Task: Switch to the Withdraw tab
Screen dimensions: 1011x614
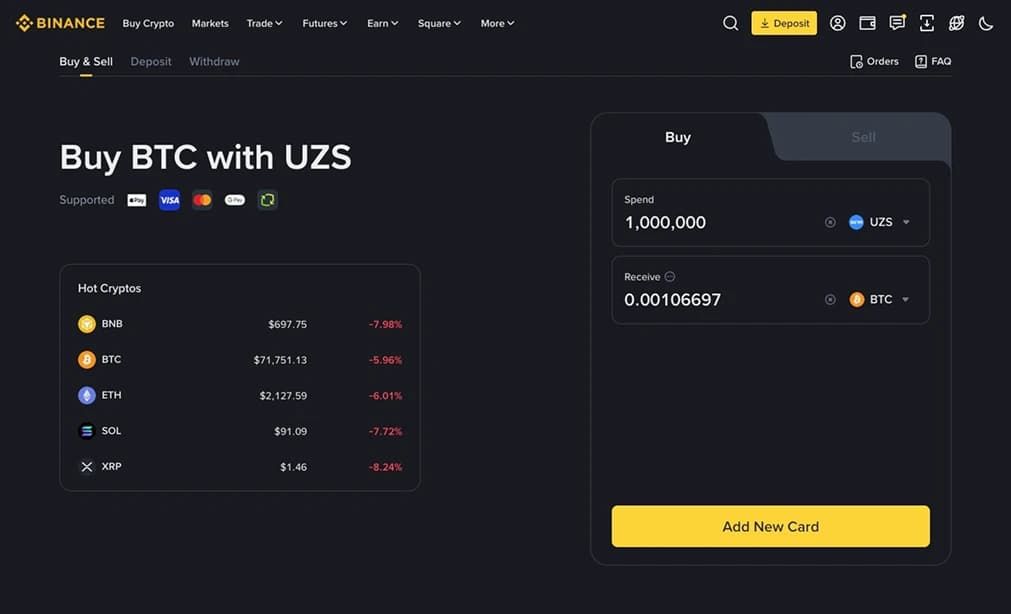Action: coord(214,62)
